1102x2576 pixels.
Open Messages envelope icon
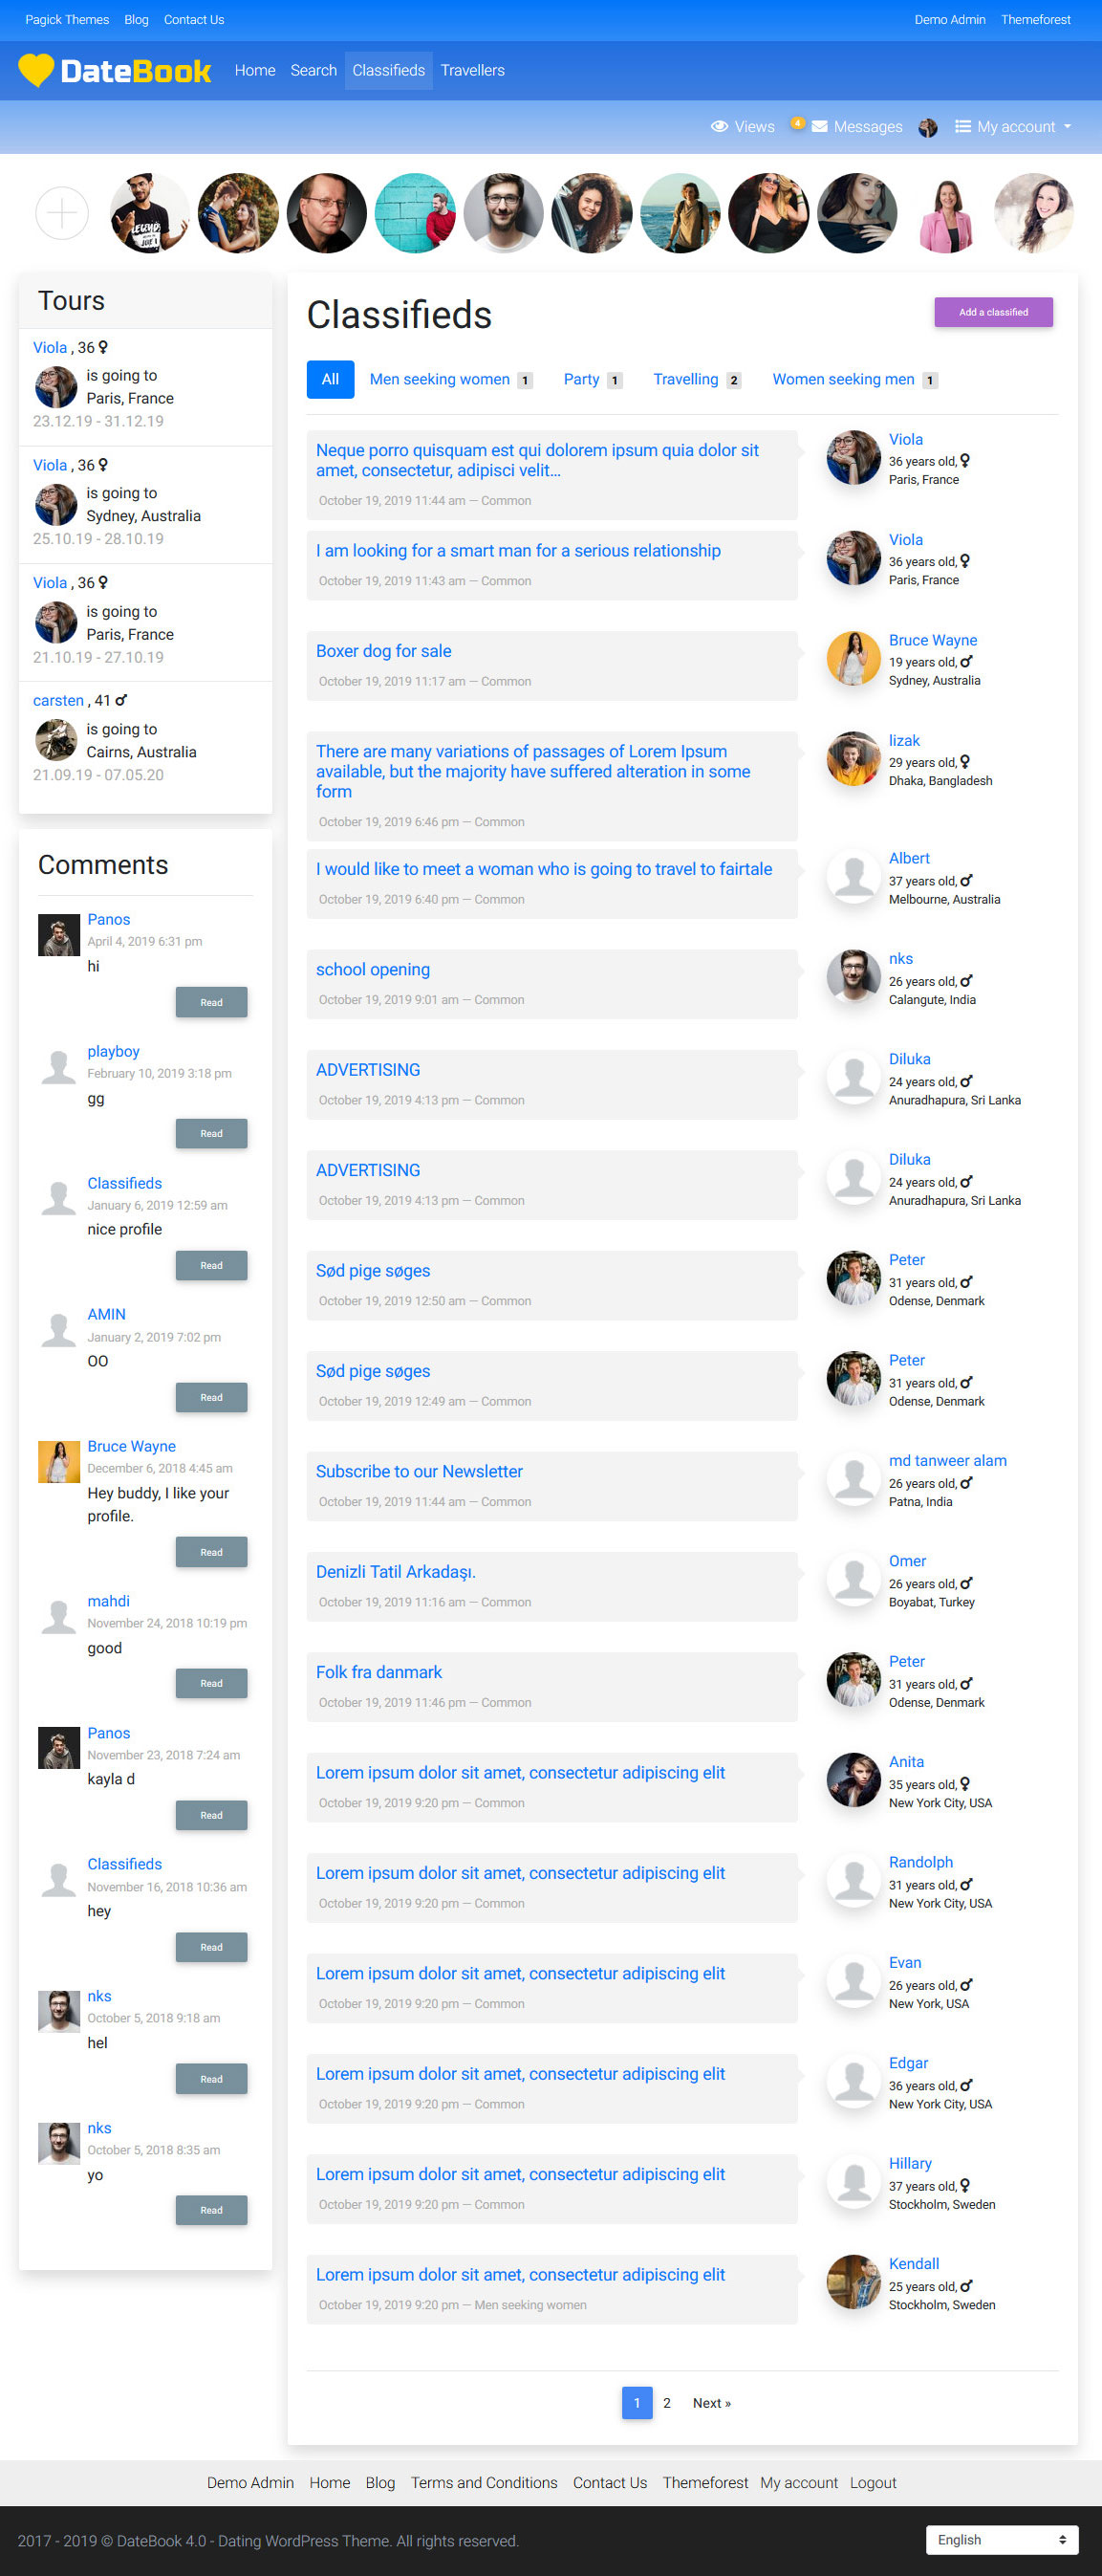[x=819, y=127]
